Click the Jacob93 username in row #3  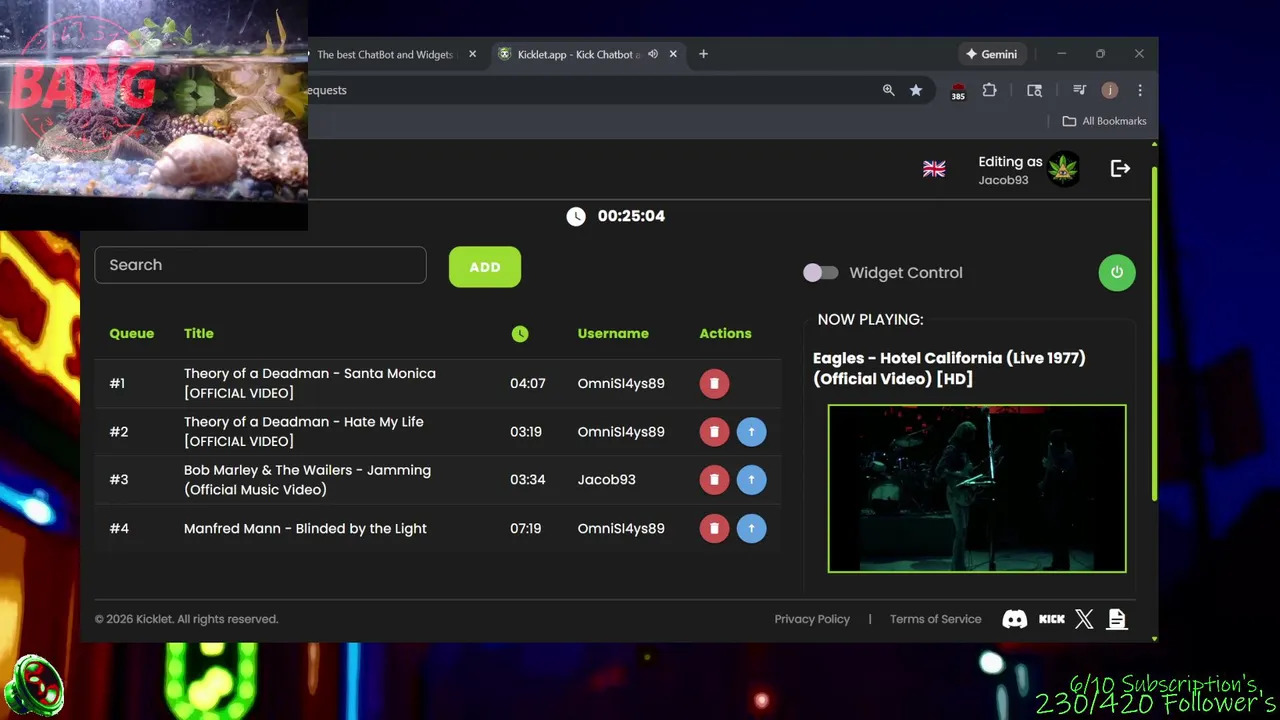[x=606, y=480]
